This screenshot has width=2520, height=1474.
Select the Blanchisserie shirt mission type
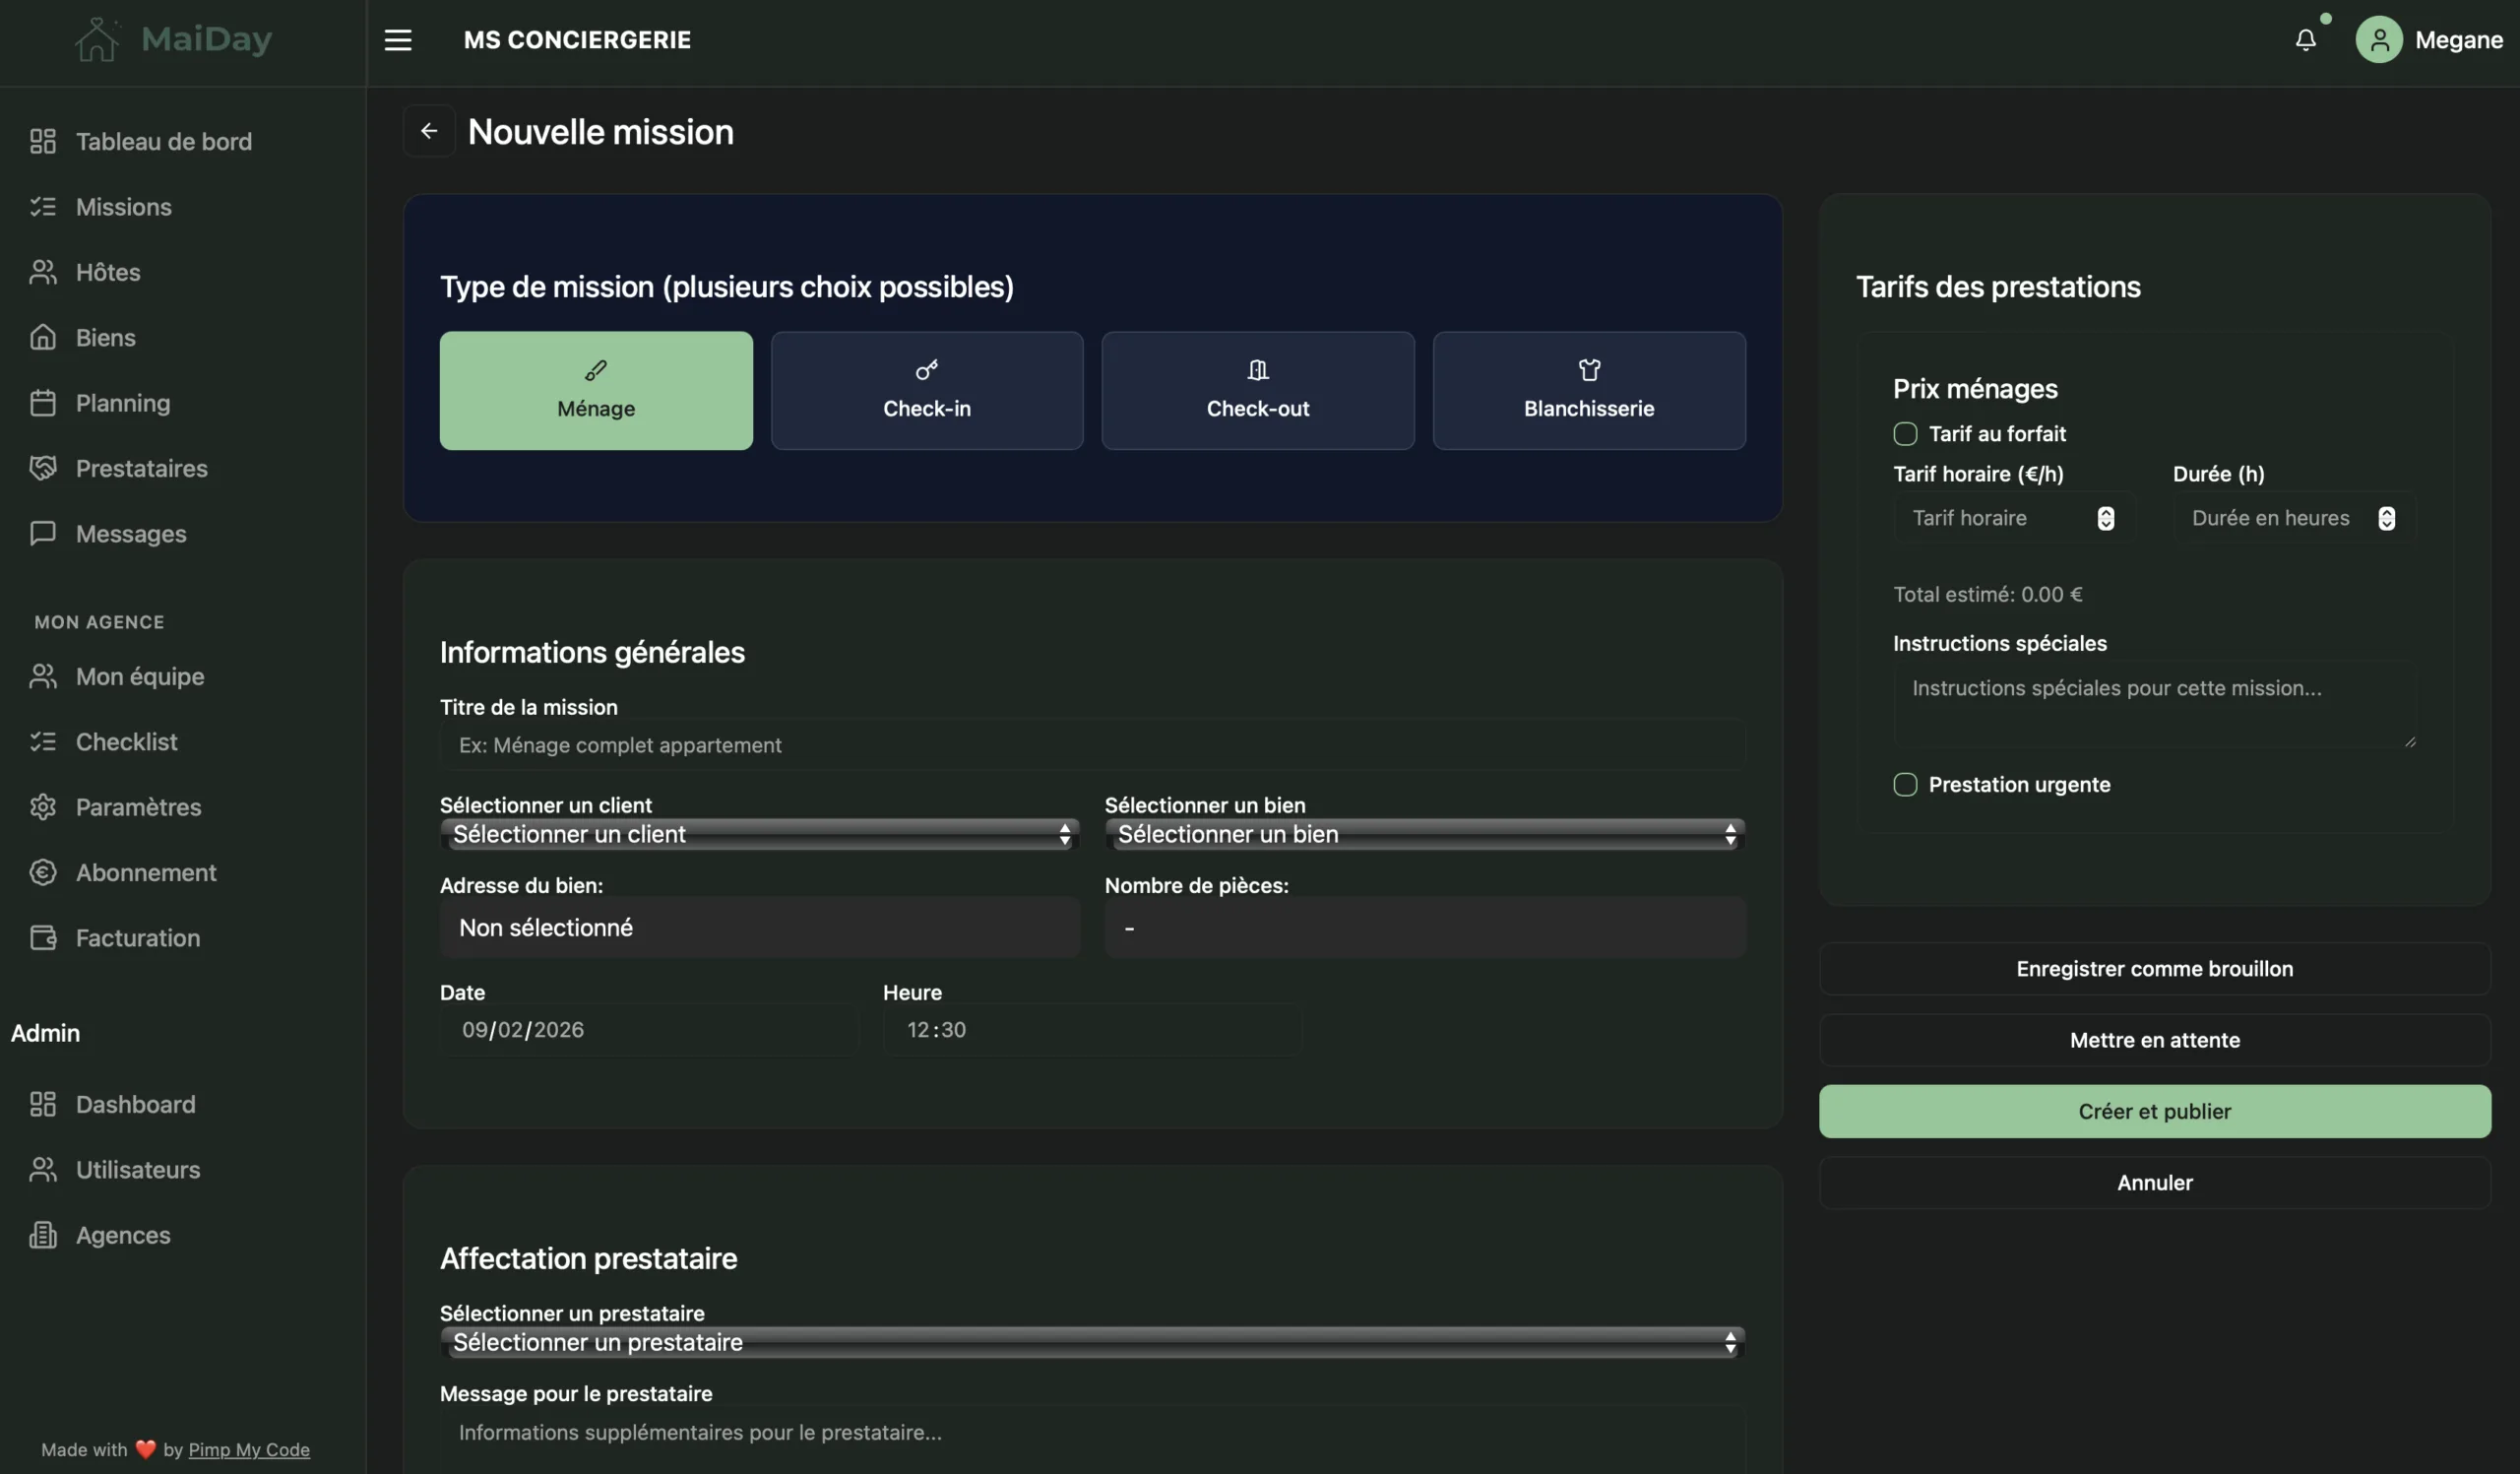1588,390
